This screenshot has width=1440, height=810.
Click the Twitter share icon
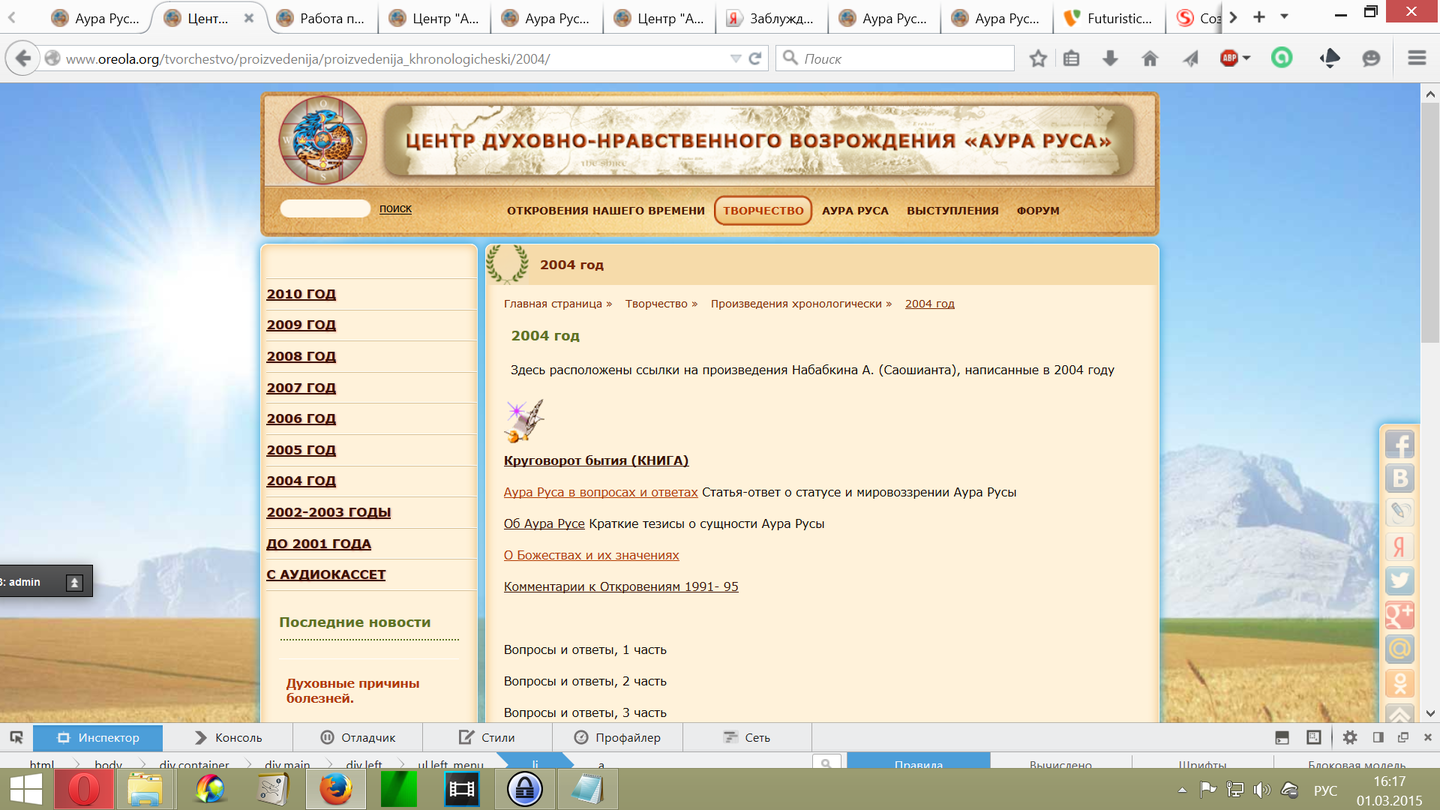(1399, 581)
